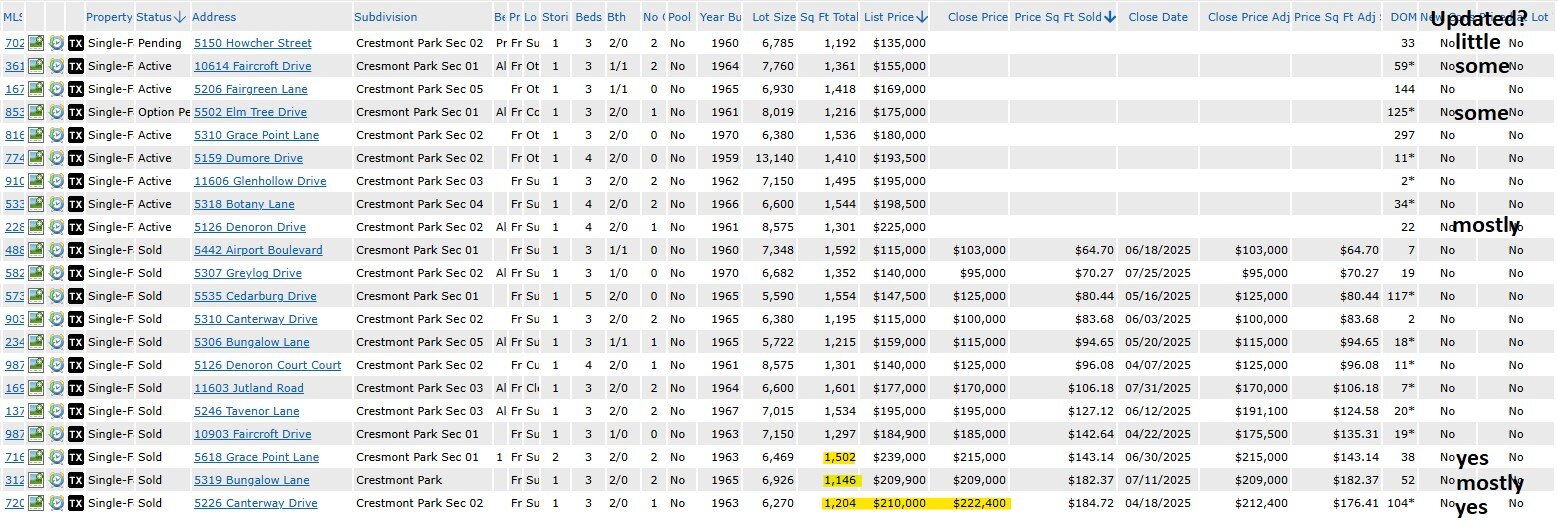Sort listings by Subdivision column header
The height and width of the screenshot is (529, 1558).
coord(386,17)
